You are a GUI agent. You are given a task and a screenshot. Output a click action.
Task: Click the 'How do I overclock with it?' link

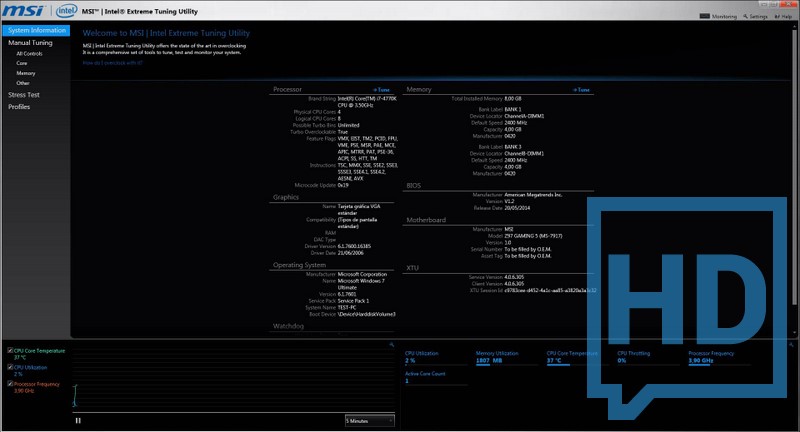(112, 62)
